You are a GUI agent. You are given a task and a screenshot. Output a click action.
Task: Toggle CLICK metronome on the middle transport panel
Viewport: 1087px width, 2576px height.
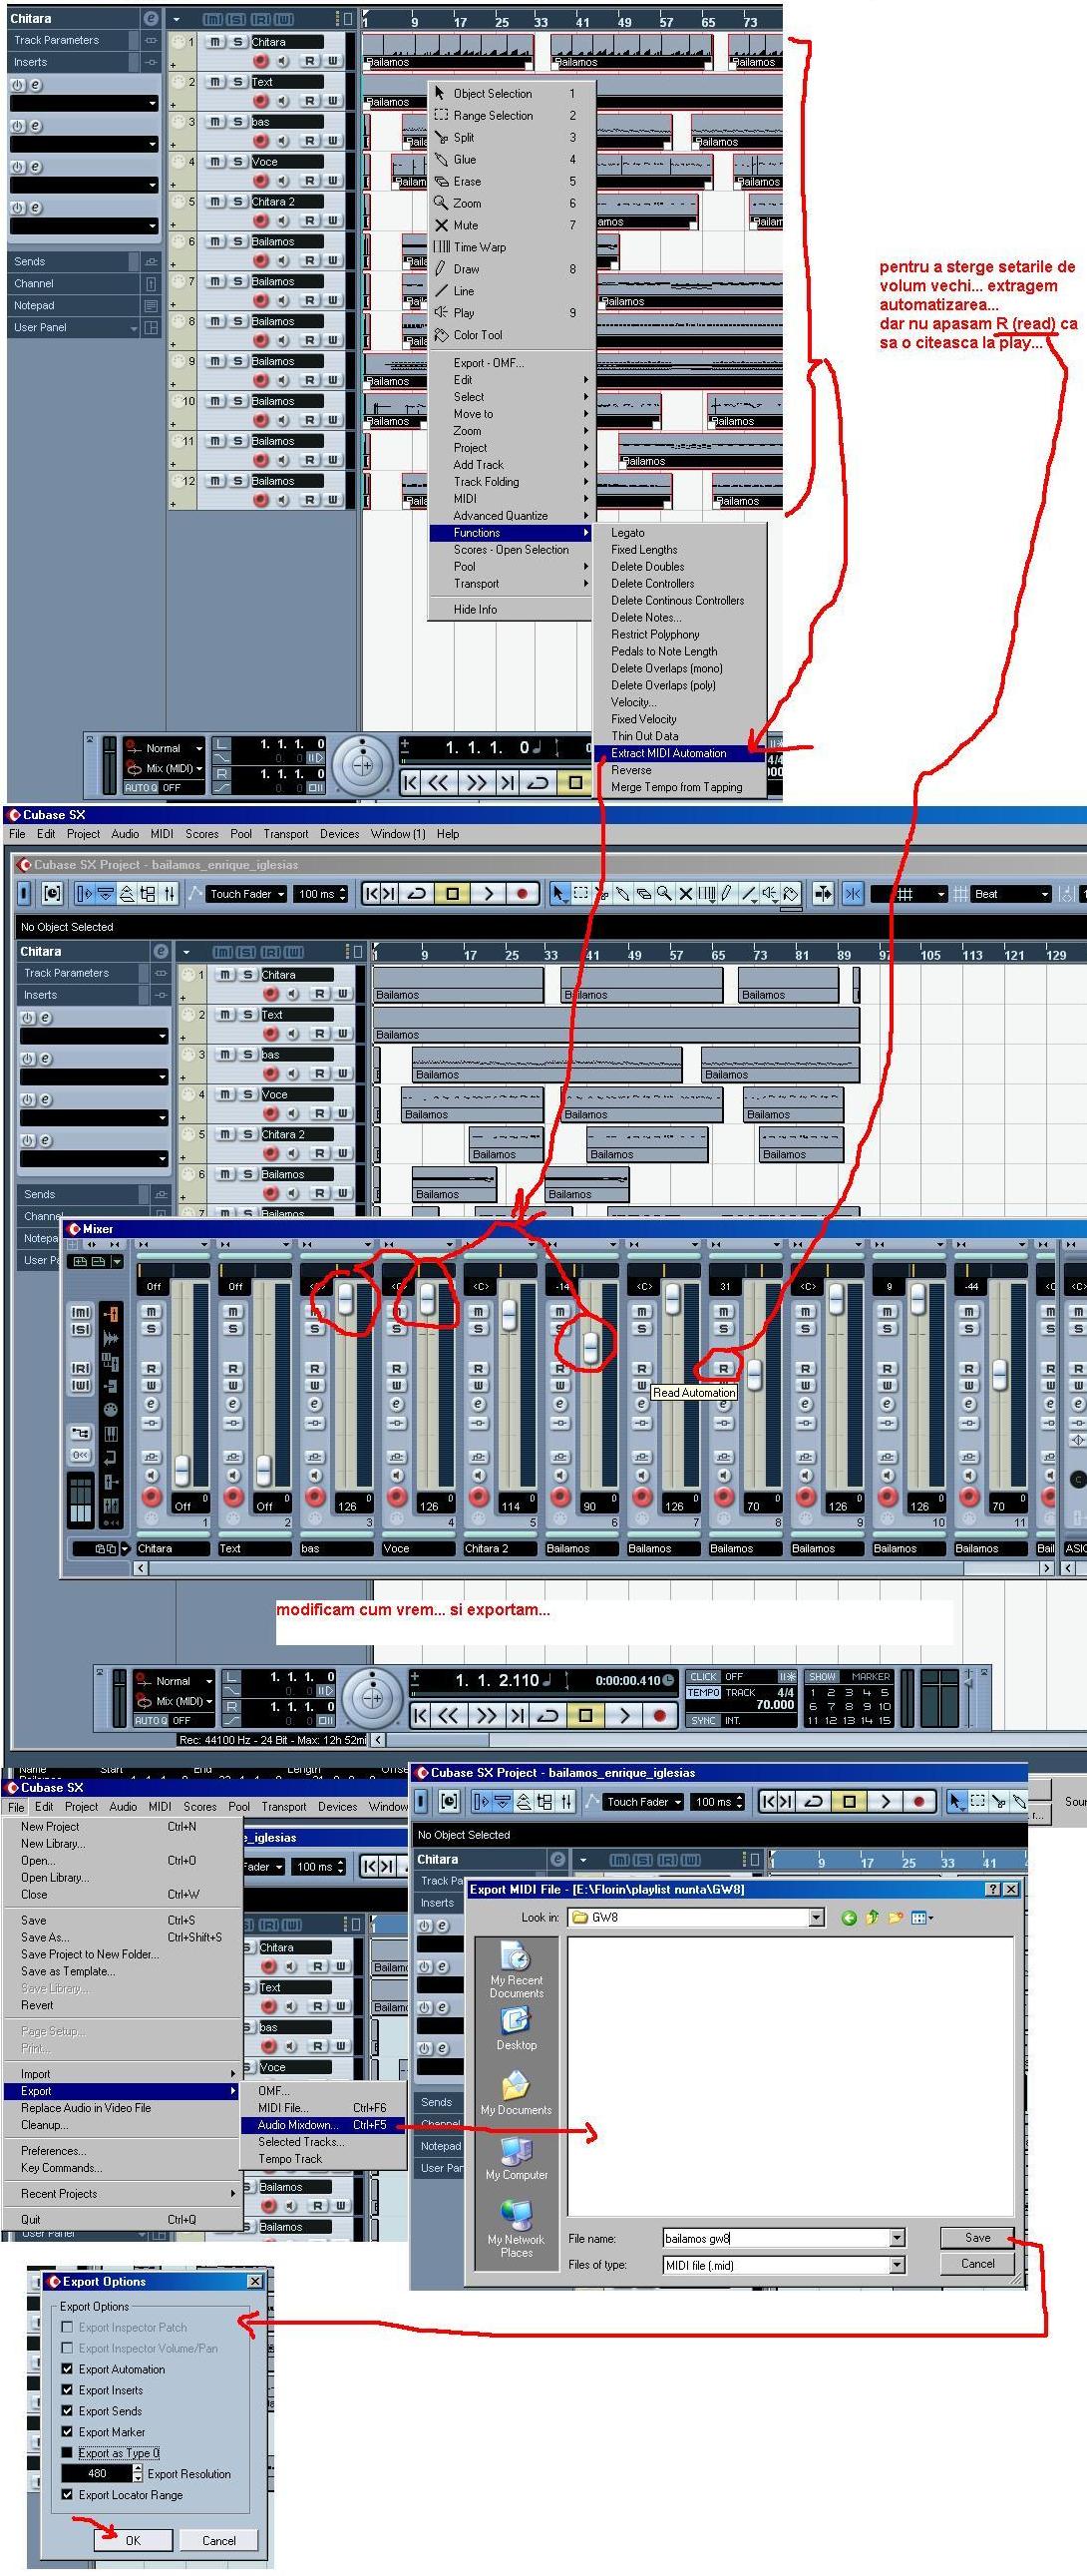tap(703, 1677)
